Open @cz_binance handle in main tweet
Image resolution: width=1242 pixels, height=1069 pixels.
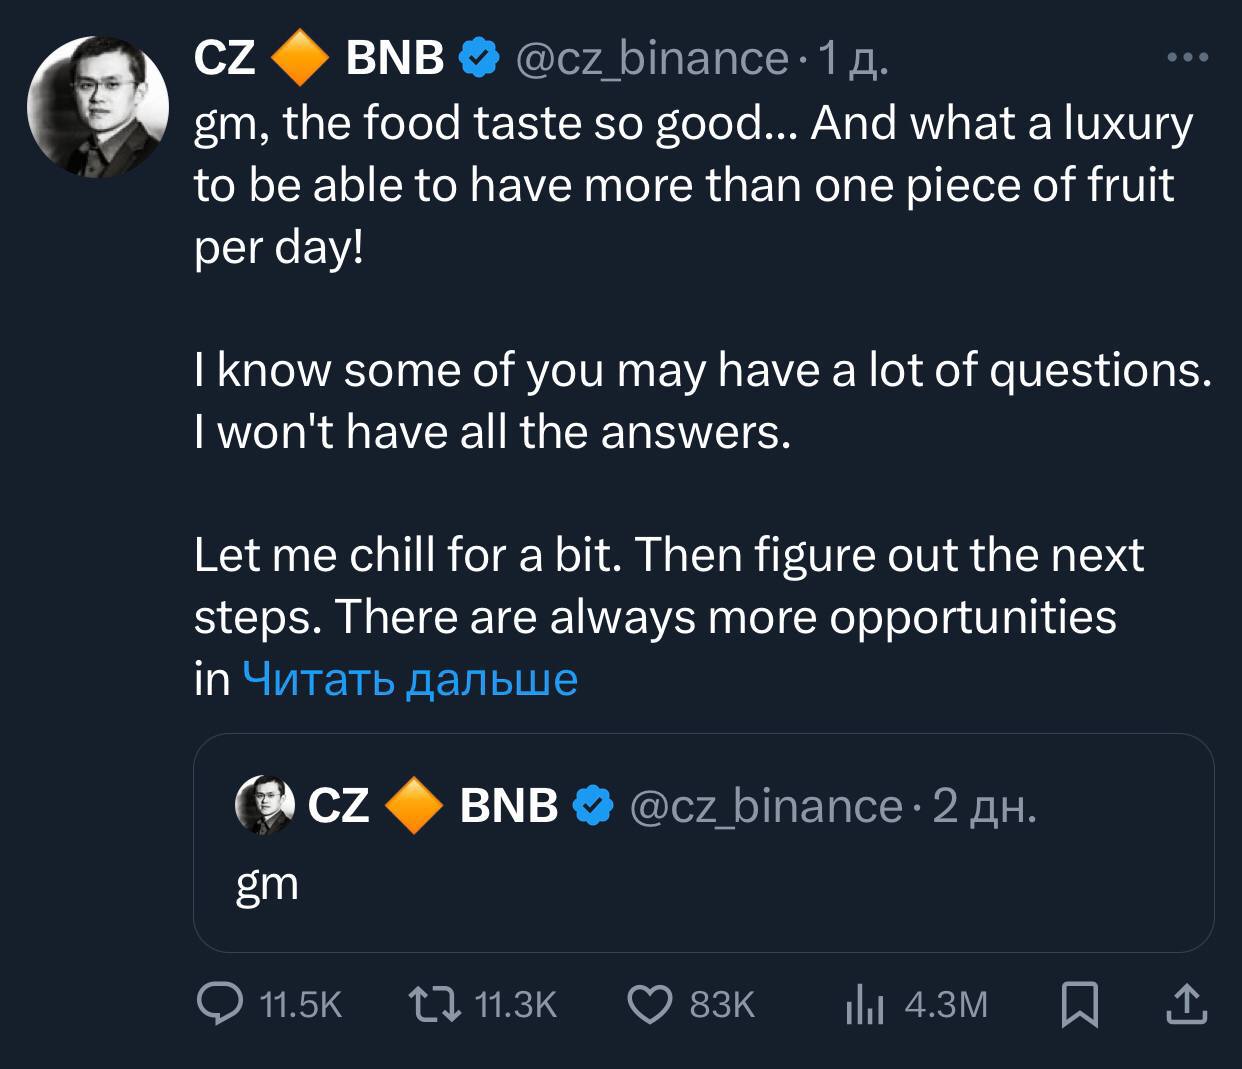coord(651,59)
